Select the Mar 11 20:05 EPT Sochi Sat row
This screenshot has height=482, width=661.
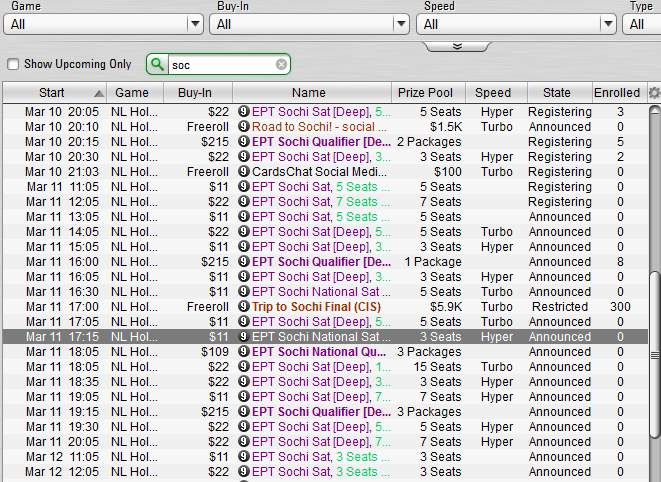point(325,442)
